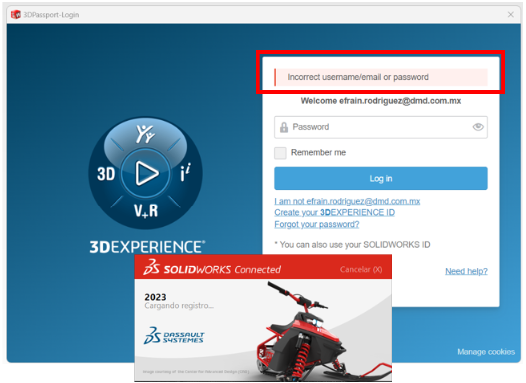Click the 3DEXPERIENCE logo text
The width and height of the screenshot is (526, 383).
(147, 247)
